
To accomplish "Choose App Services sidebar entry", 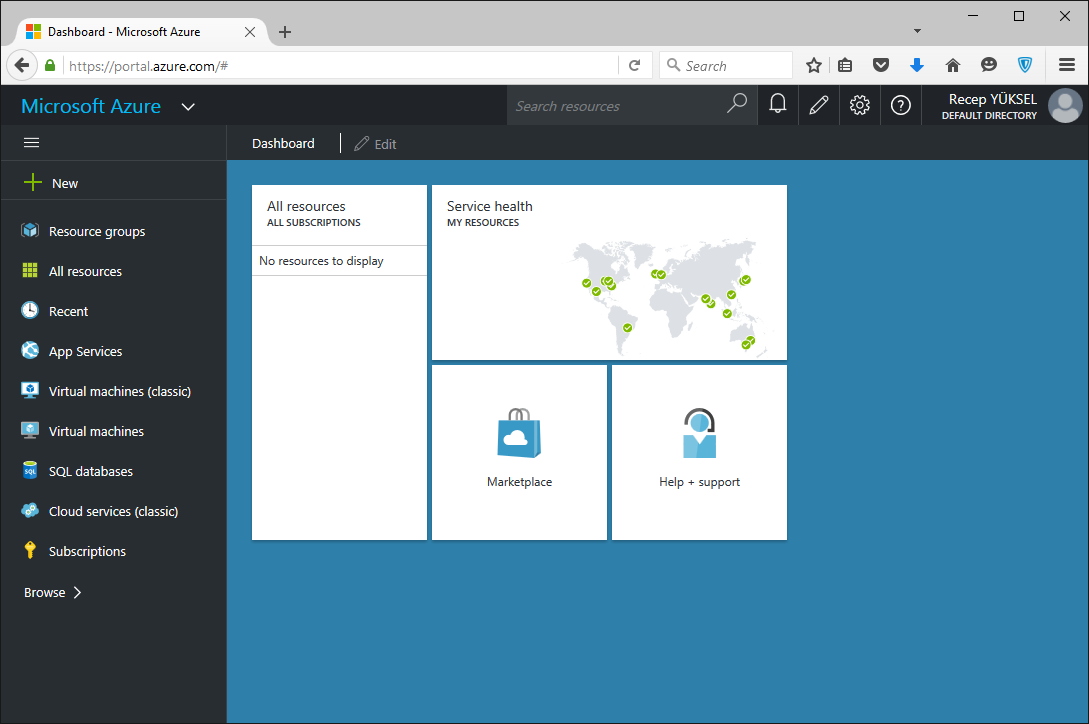I will pyautogui.click(x=85, y=352).
